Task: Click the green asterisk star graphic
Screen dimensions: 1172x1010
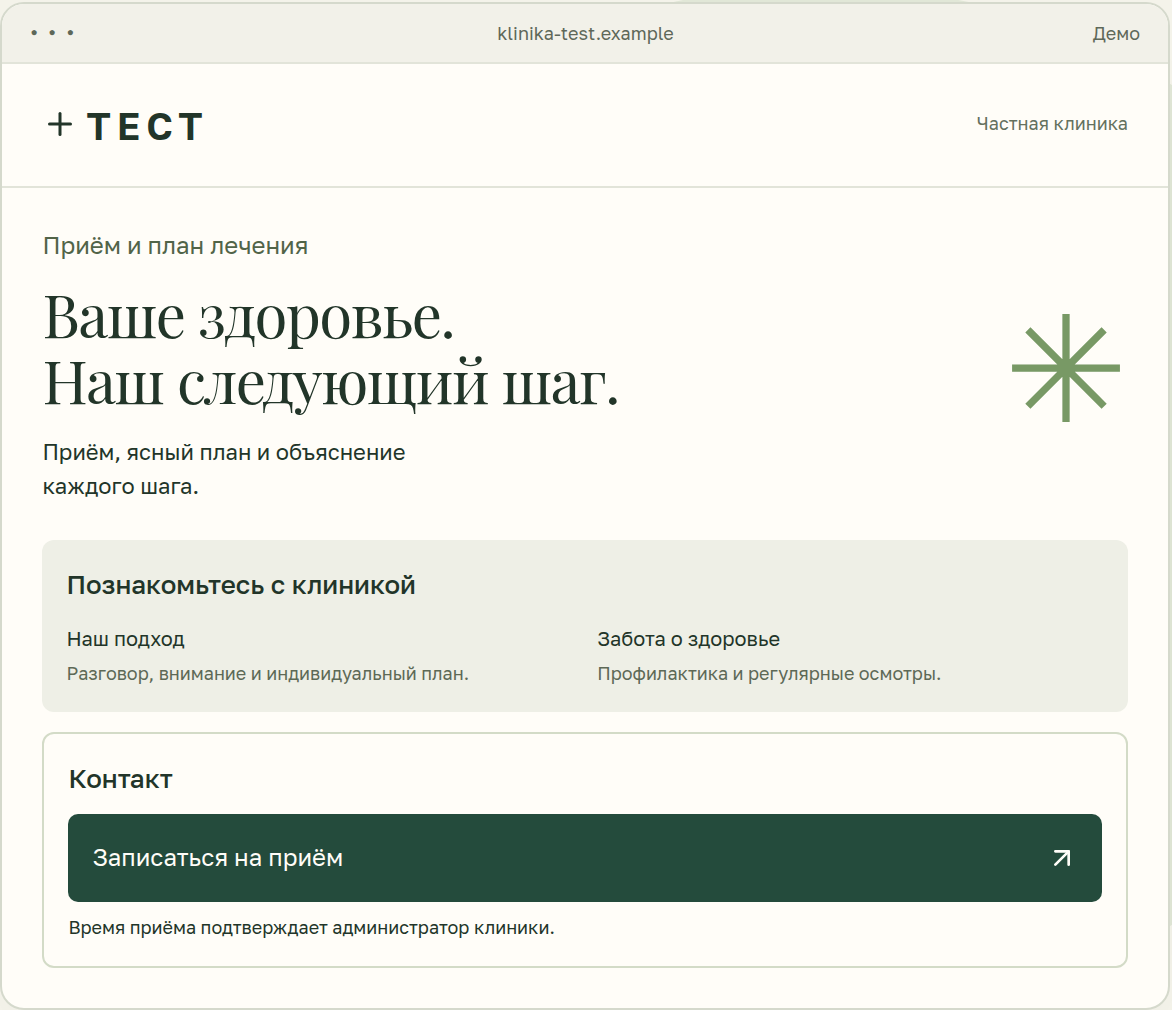Action: pyautogui.click(x=1066, y=368)
